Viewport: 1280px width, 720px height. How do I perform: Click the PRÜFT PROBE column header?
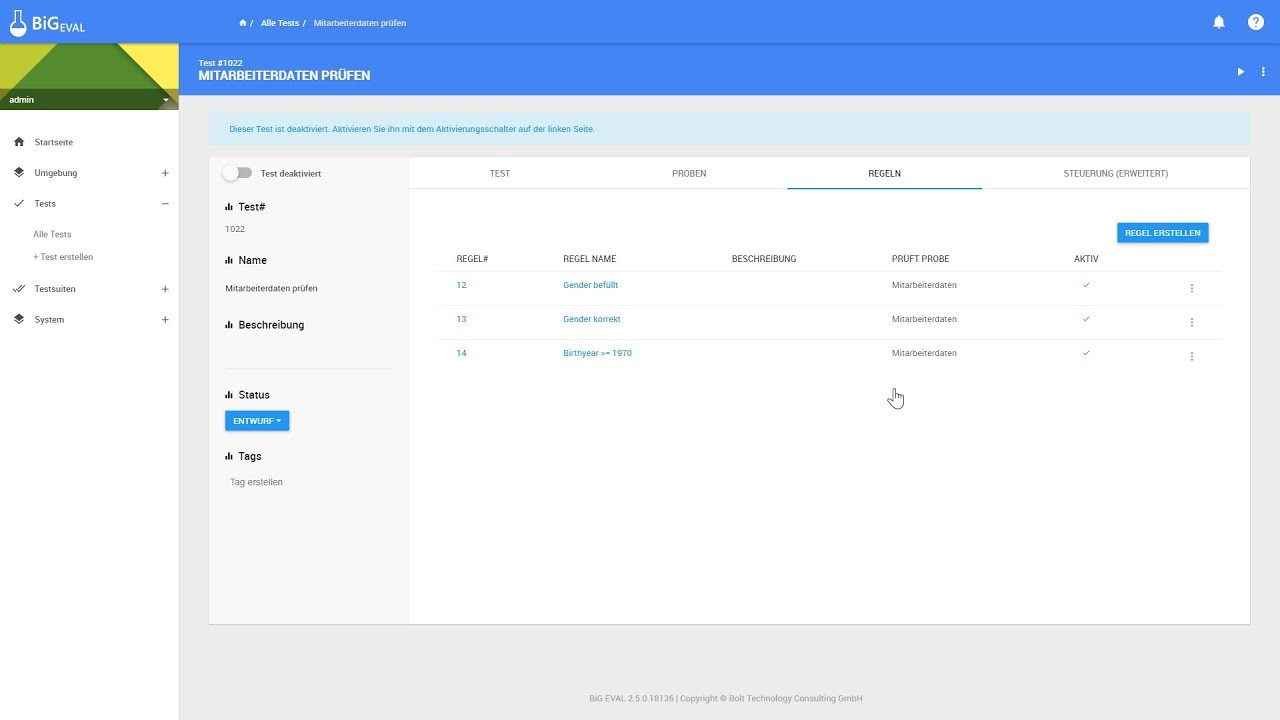pyautogui.click(x=920, y=259)
